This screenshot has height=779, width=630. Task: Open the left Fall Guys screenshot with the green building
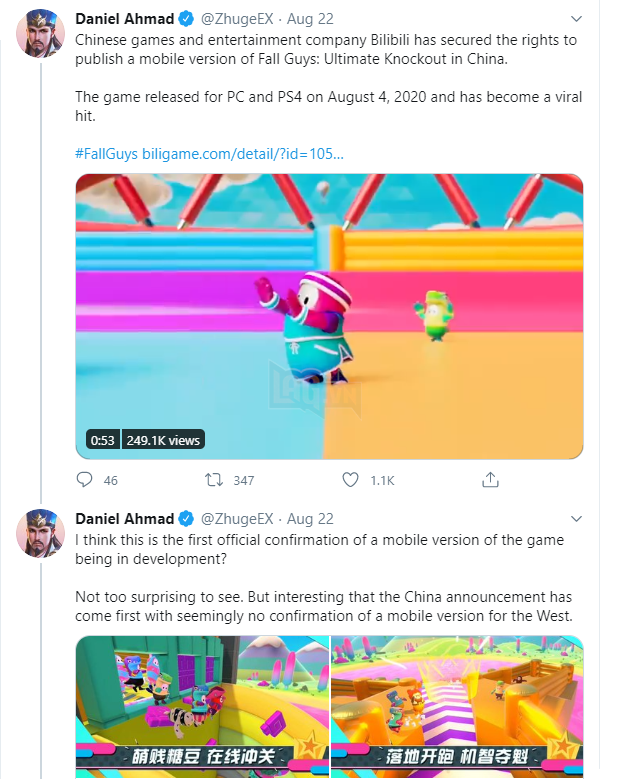[x=202, y=706]
